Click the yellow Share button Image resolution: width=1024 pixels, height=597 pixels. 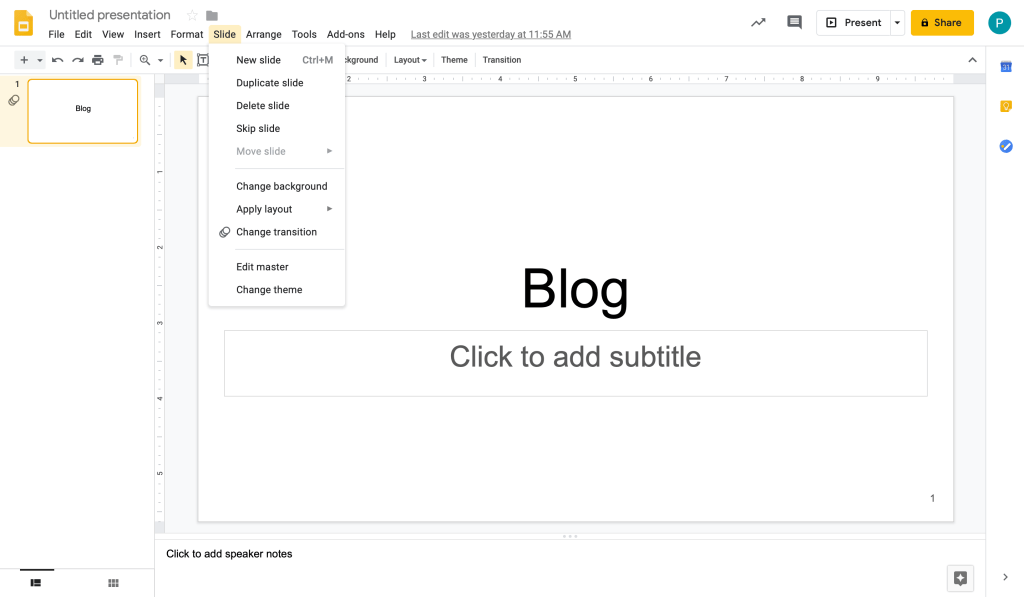[x=941, y=23]
